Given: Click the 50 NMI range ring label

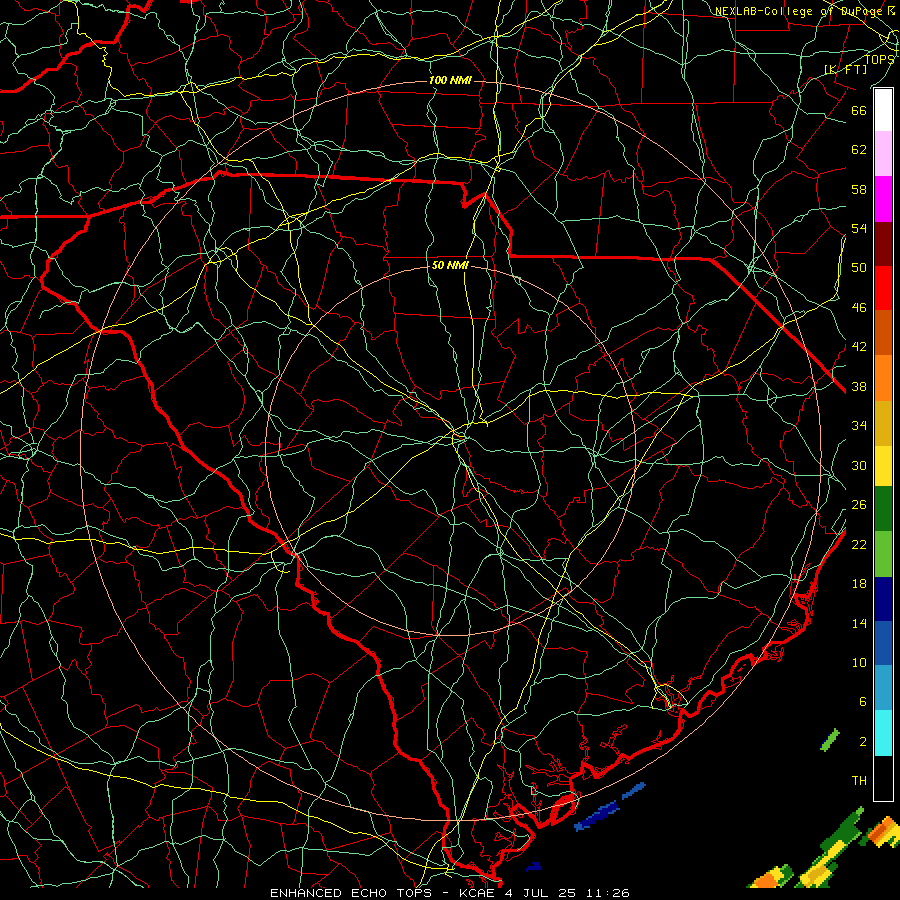Looking at the screenshot, I should (x=450, y=265).
